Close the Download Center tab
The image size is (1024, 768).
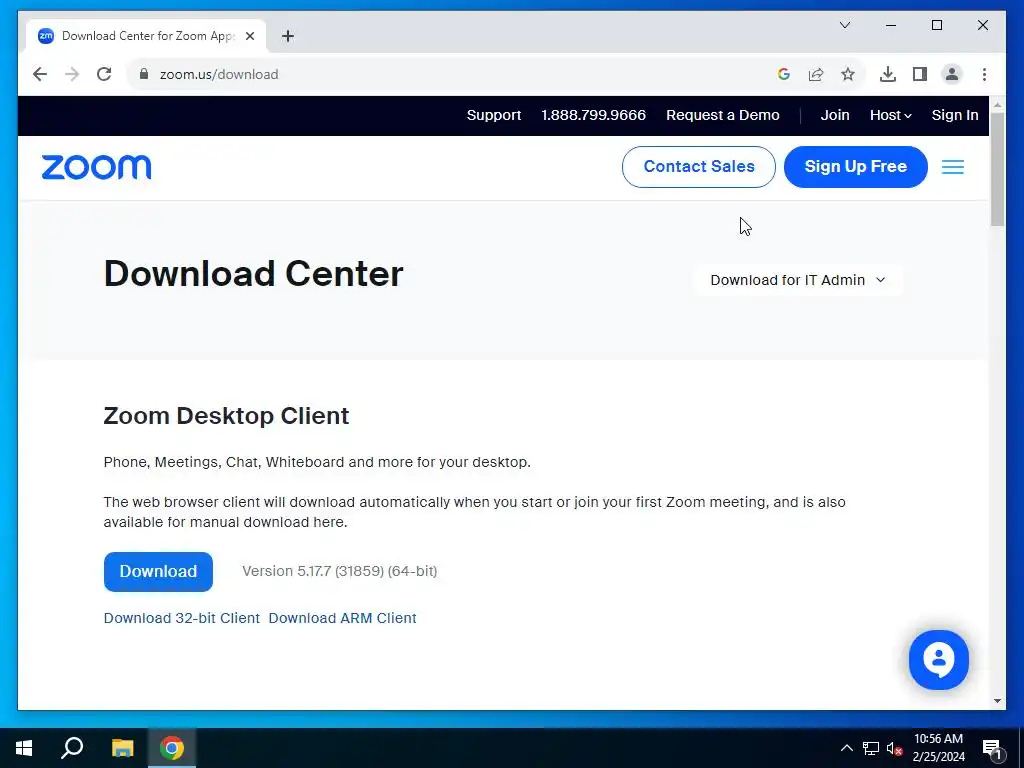pos(249,36)
